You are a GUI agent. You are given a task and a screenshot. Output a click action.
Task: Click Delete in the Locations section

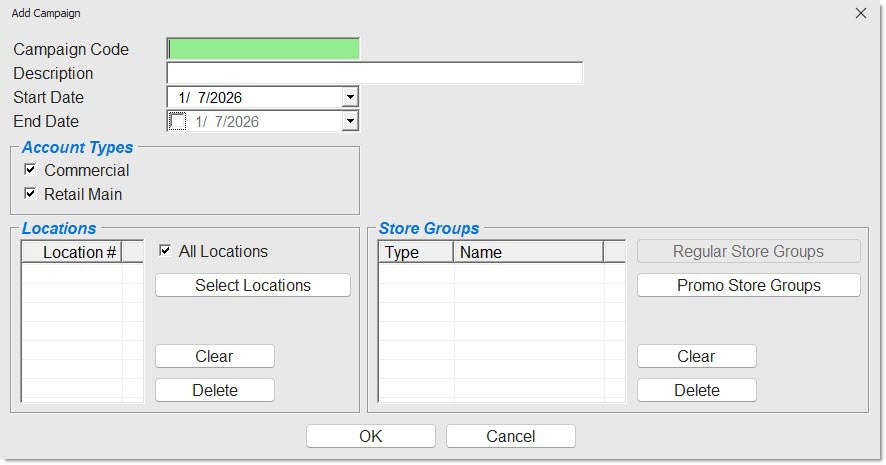pos(214,390)
